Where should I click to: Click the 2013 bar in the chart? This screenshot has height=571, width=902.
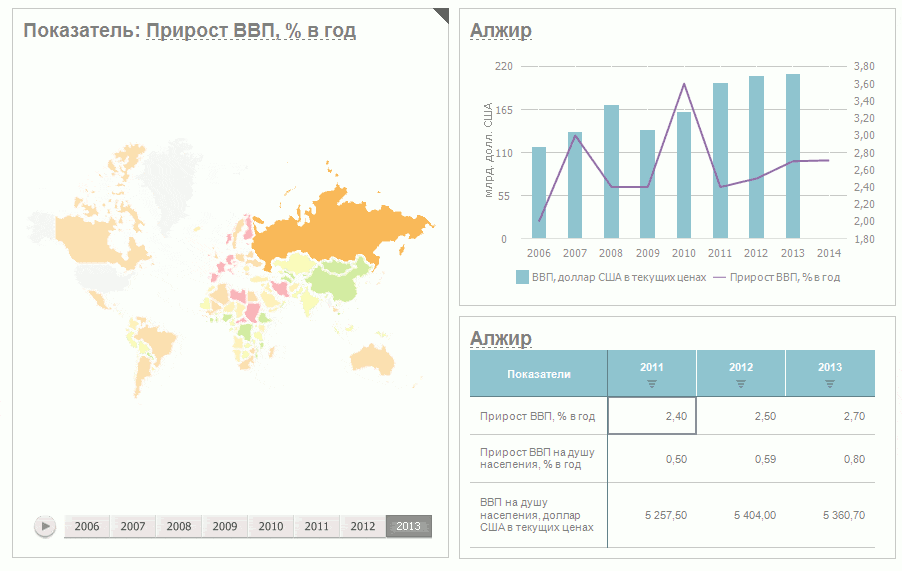coord(793,157)
